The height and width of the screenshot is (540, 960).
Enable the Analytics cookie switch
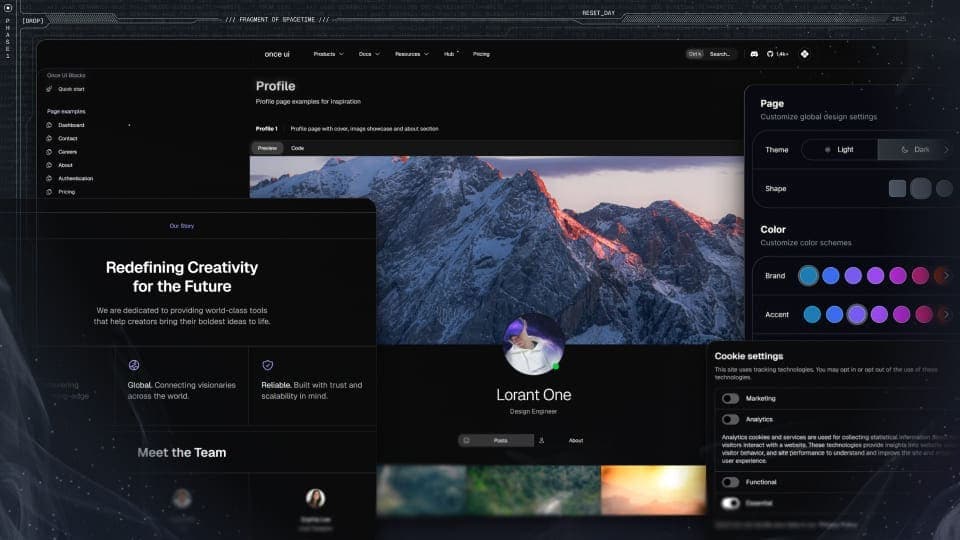tap(730, 419)
